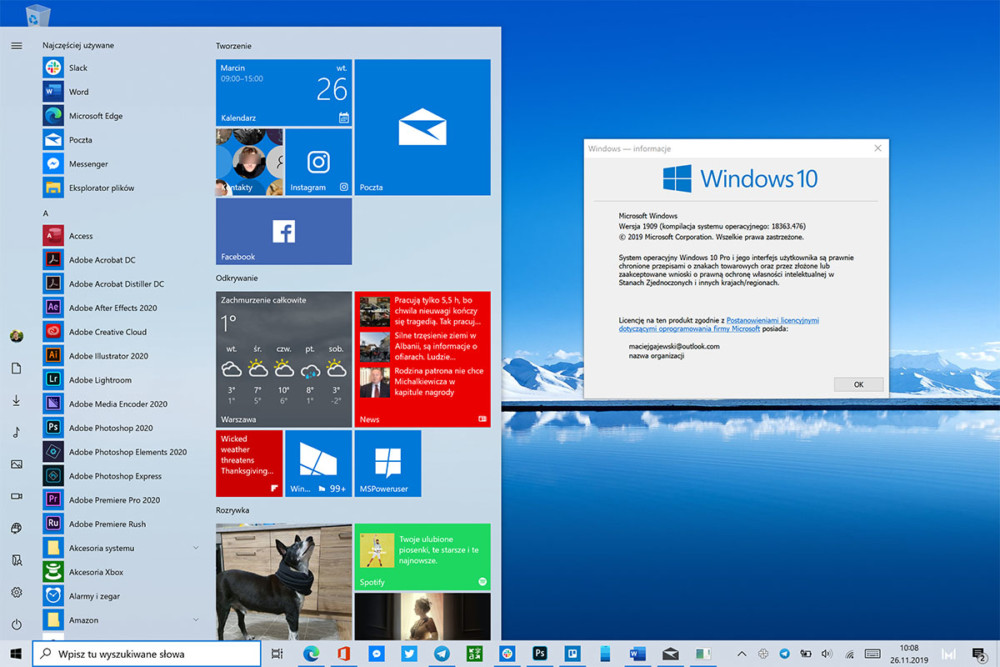Open the Instagram tile
The height and width of the screenshot is (667, 1000).
[318, 162]
